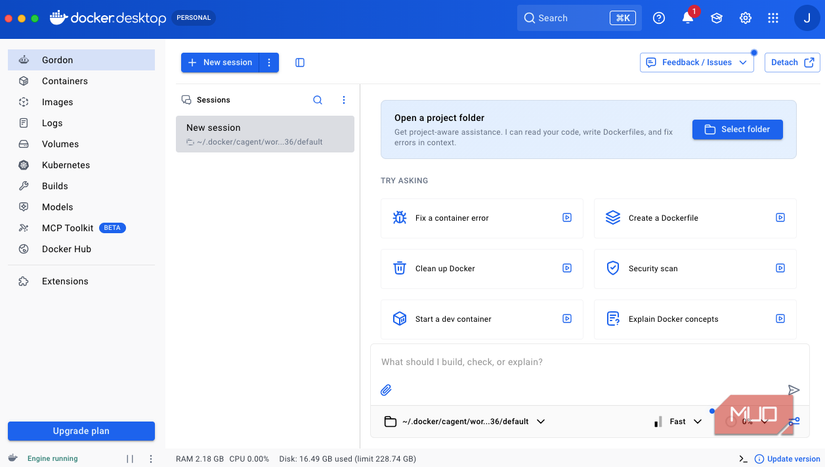Click disk usage text in status bar

tap(347, 459)
